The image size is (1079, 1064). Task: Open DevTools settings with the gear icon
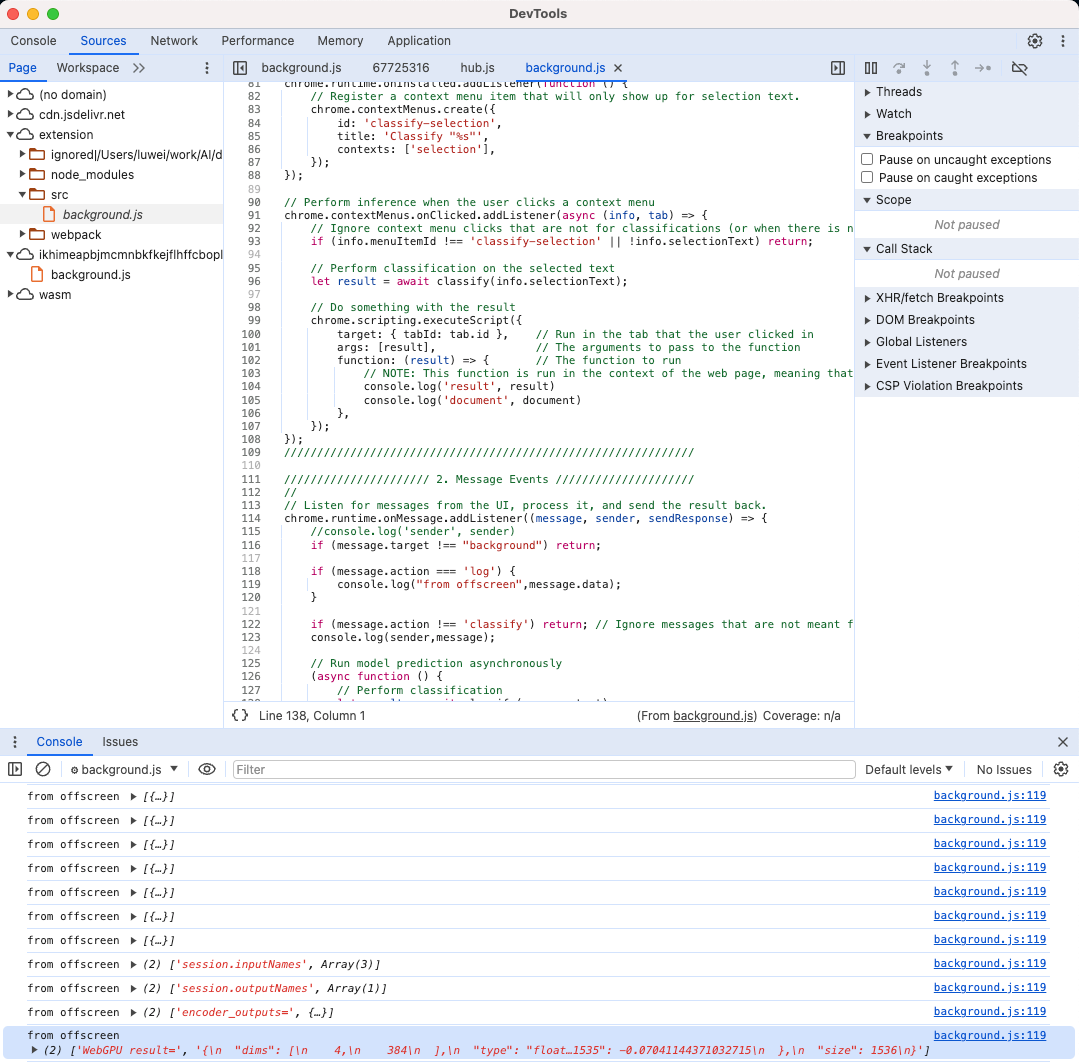(1035, 41)
